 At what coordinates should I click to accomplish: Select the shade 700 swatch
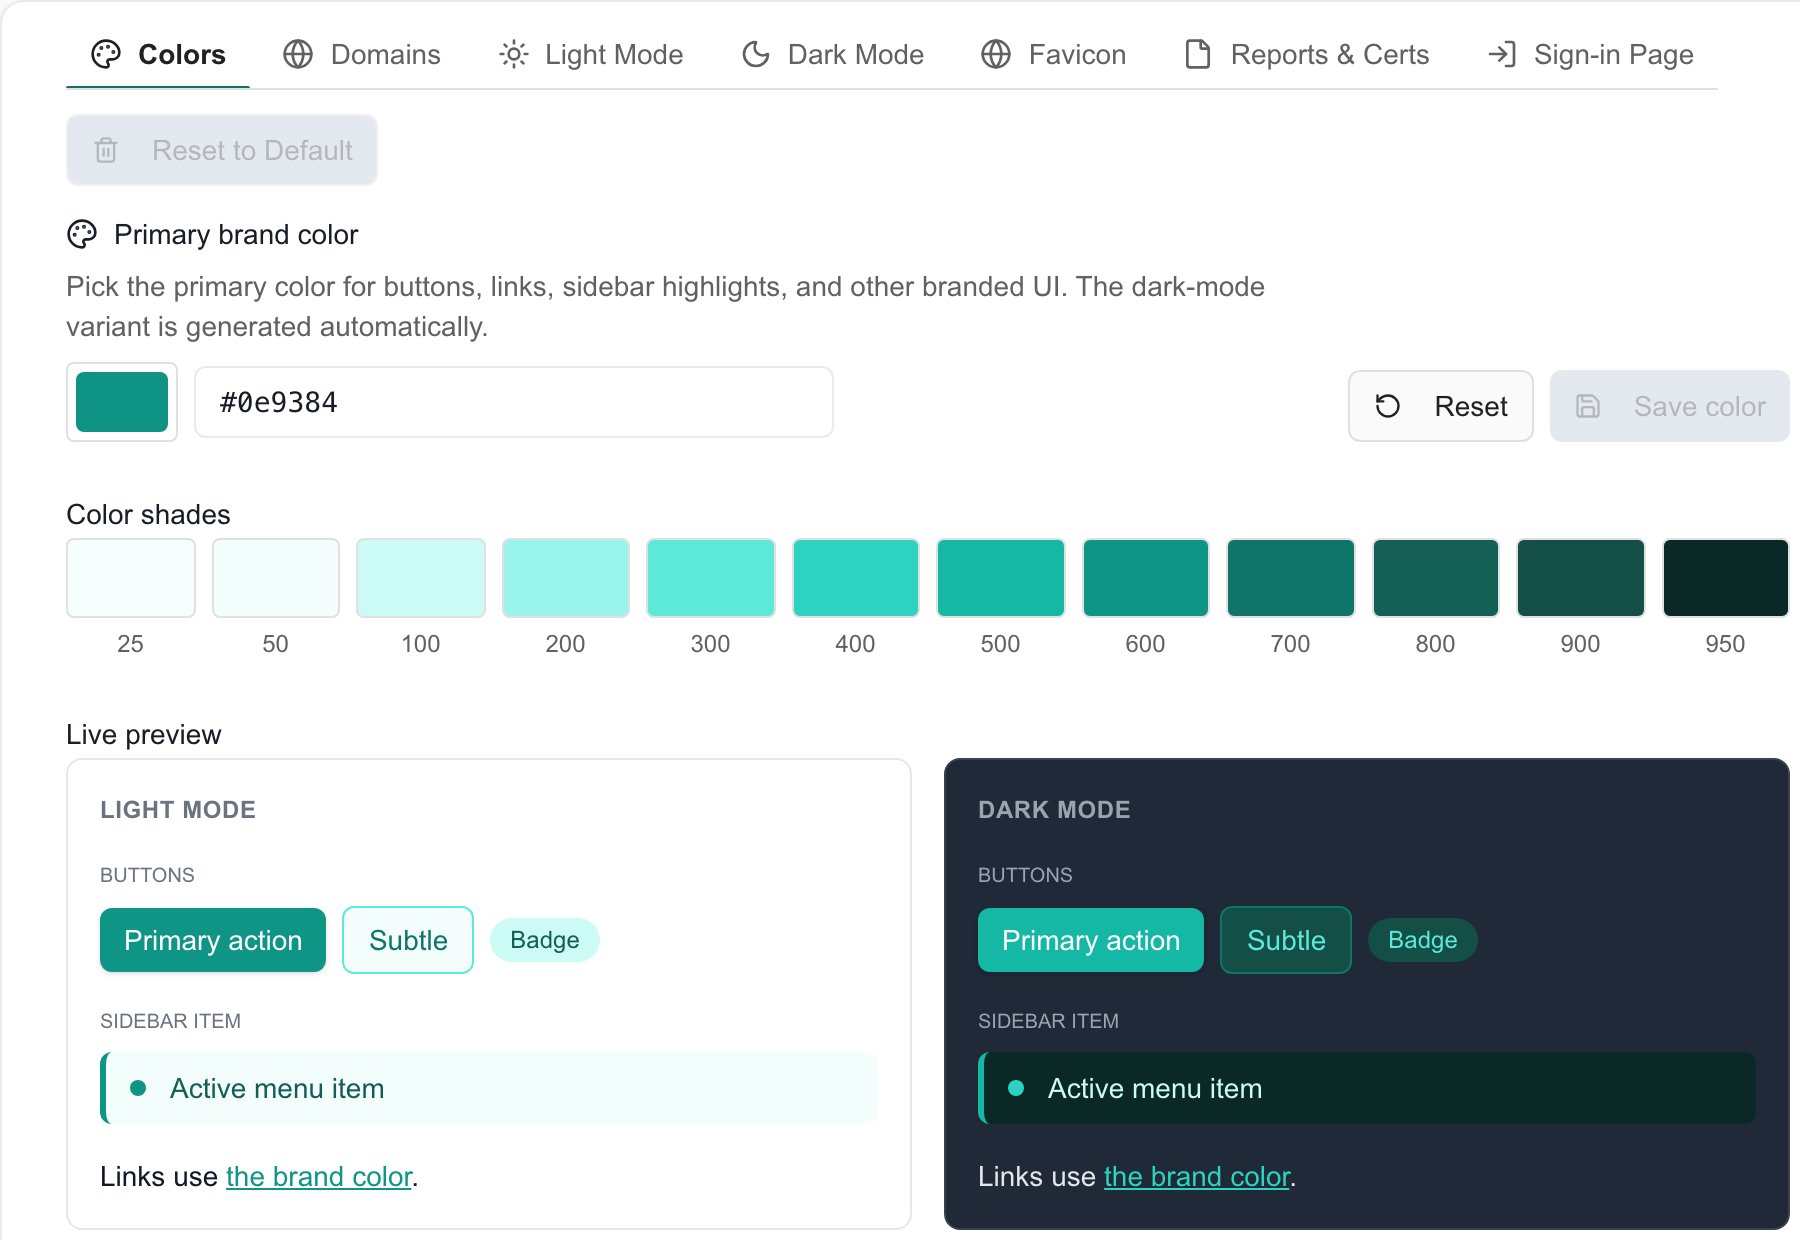click(x=1291, y=578)
